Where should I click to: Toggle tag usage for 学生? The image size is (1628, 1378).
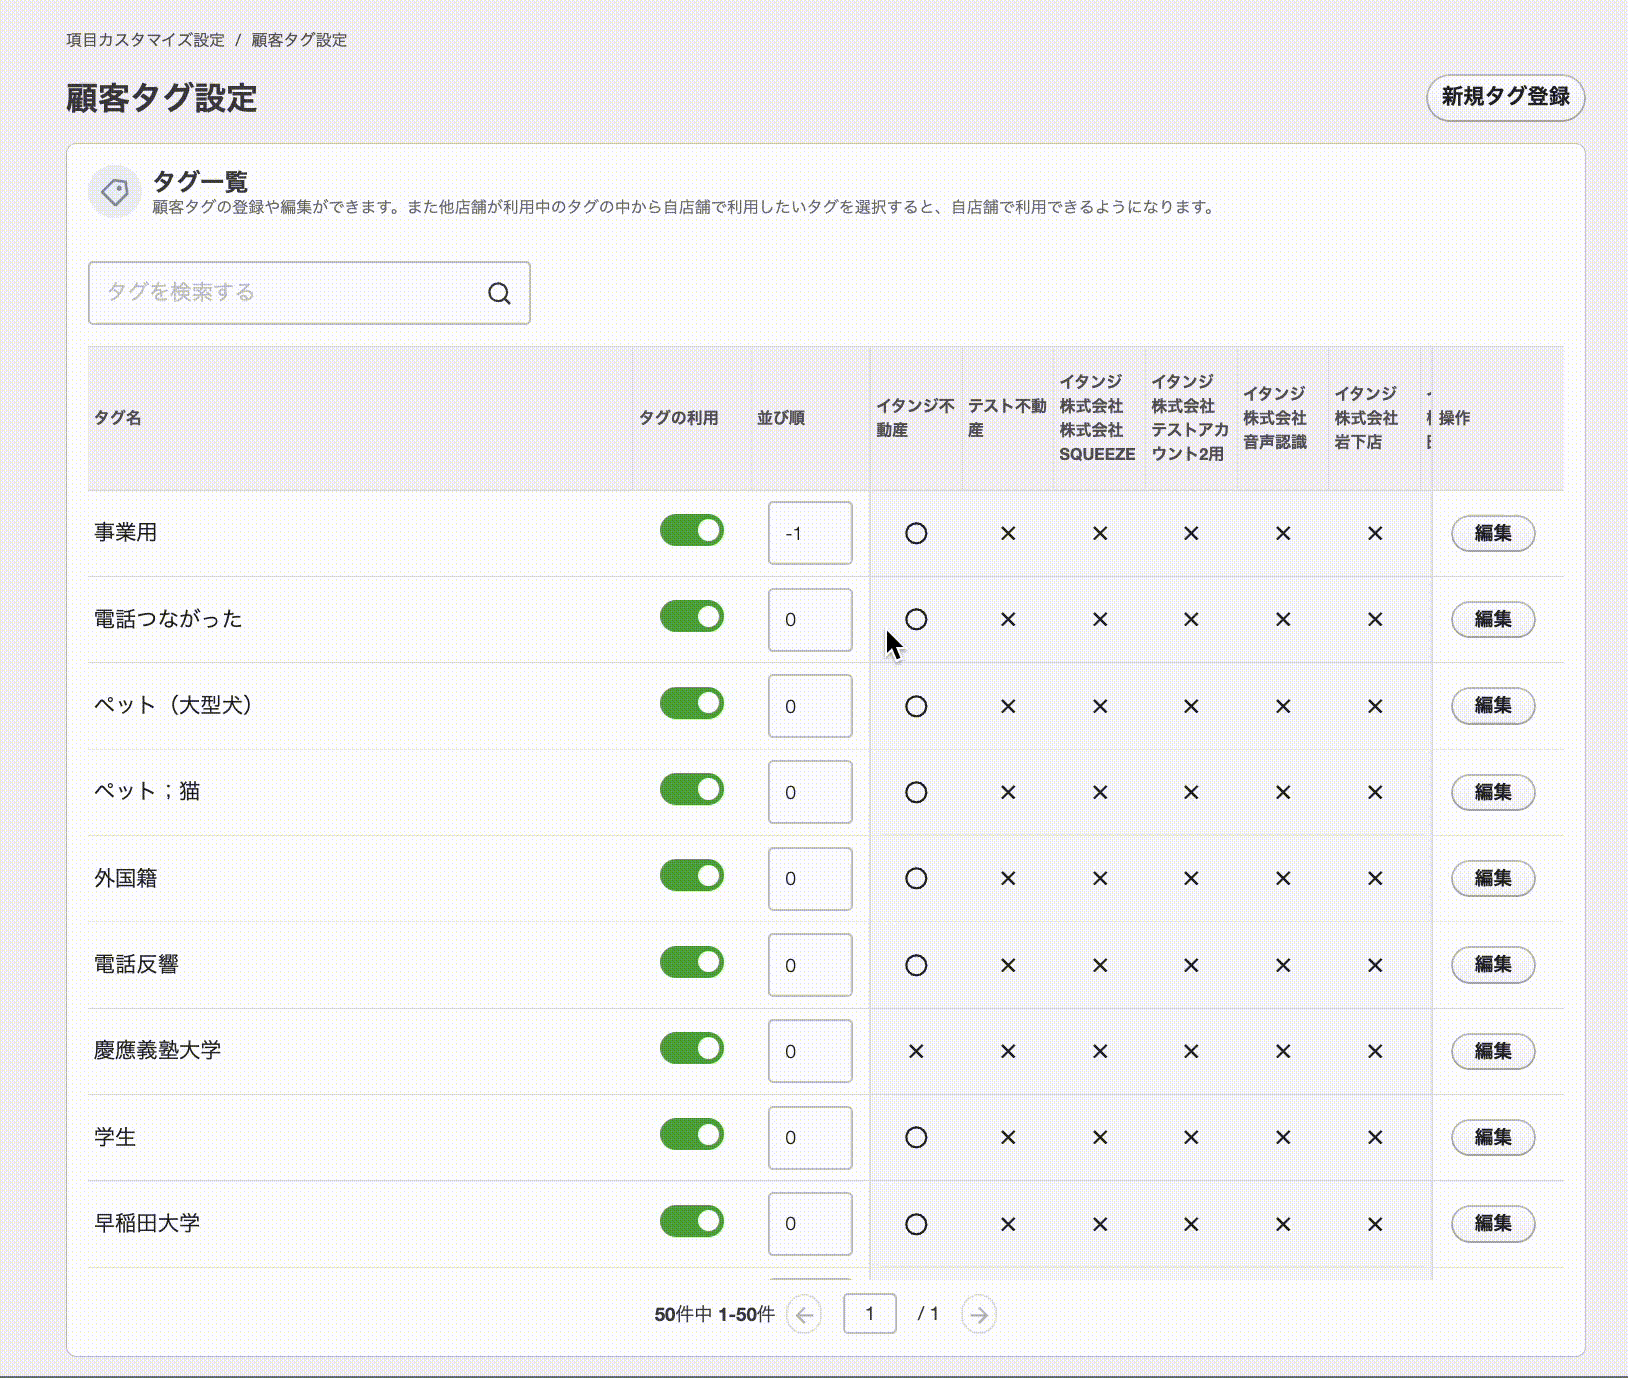coord(692,1135)
